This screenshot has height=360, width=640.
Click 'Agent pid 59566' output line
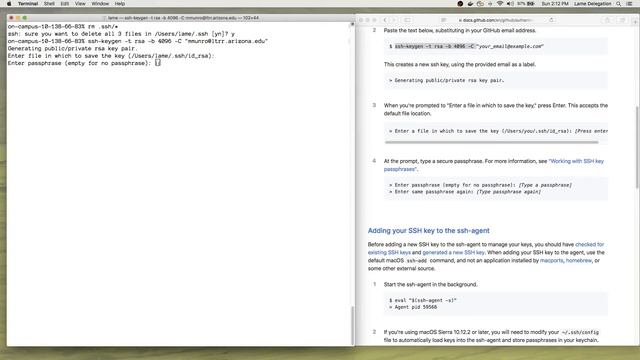(413, 307)
